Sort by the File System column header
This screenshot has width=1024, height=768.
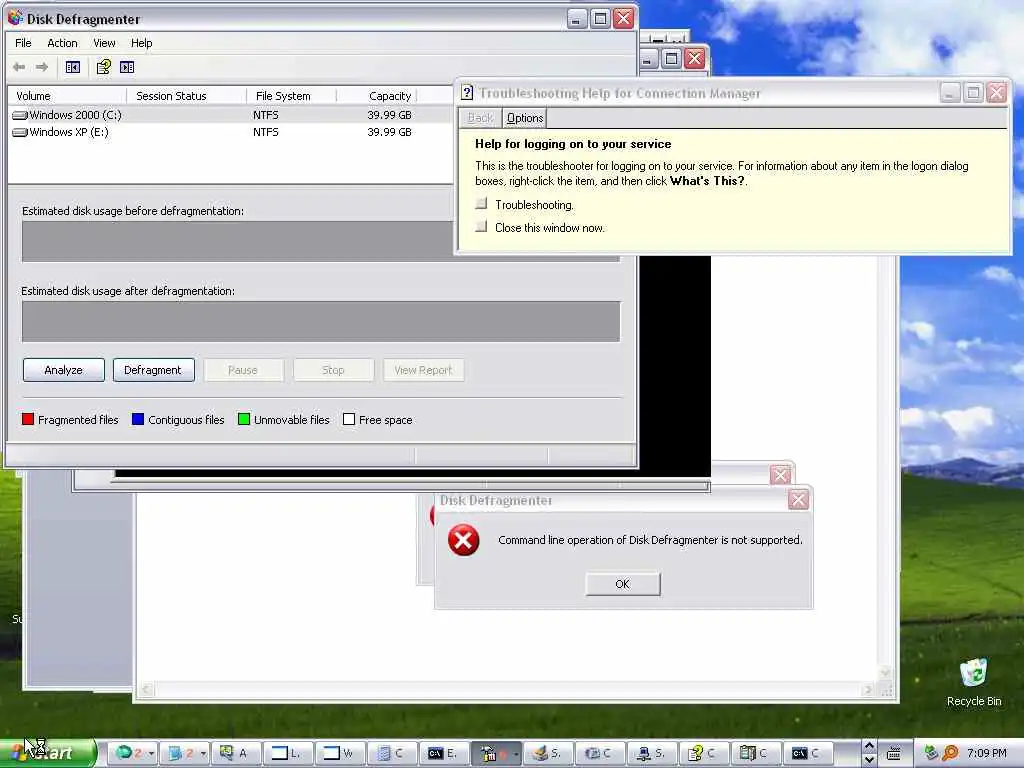tap(292, 96)
